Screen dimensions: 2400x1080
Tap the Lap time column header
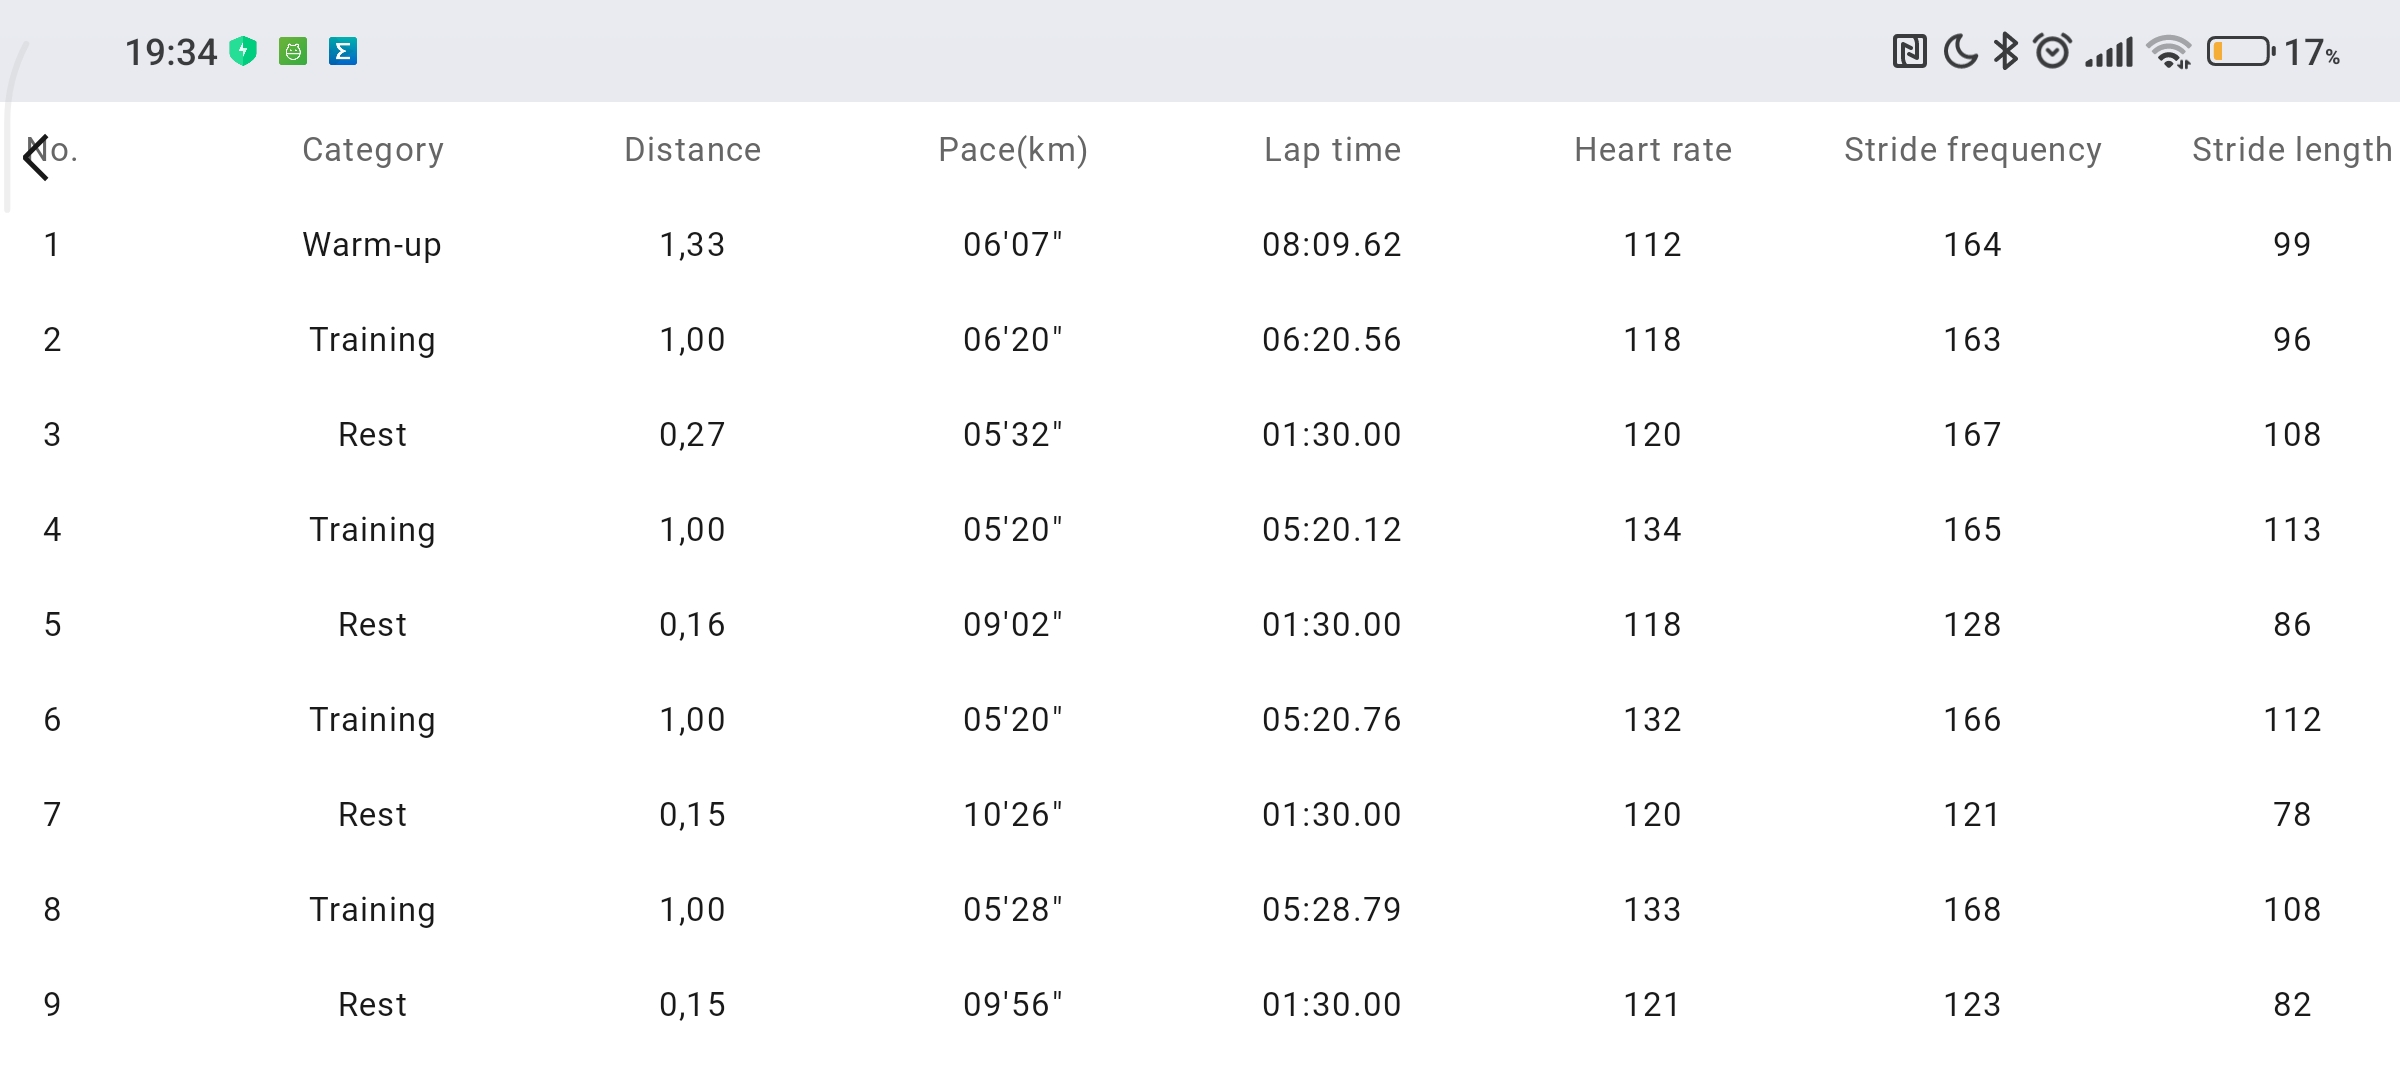tap(1333, 150)
